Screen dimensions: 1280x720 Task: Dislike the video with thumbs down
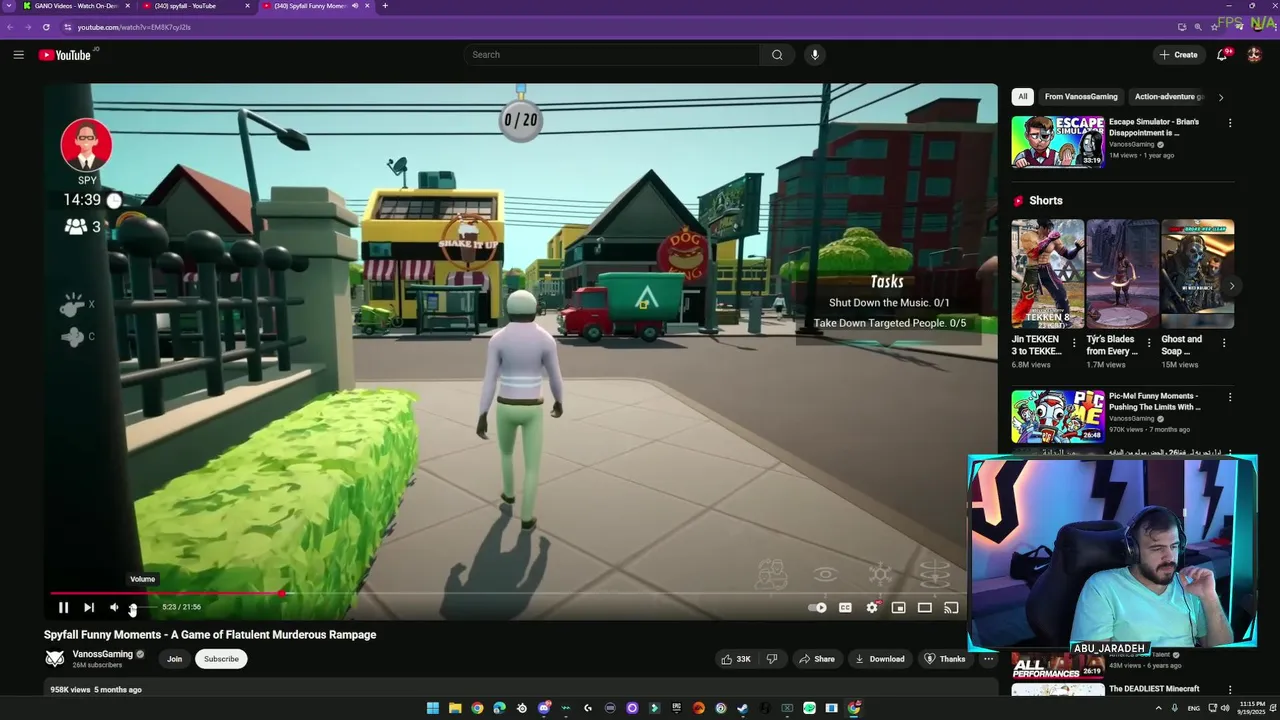point(771,659)
